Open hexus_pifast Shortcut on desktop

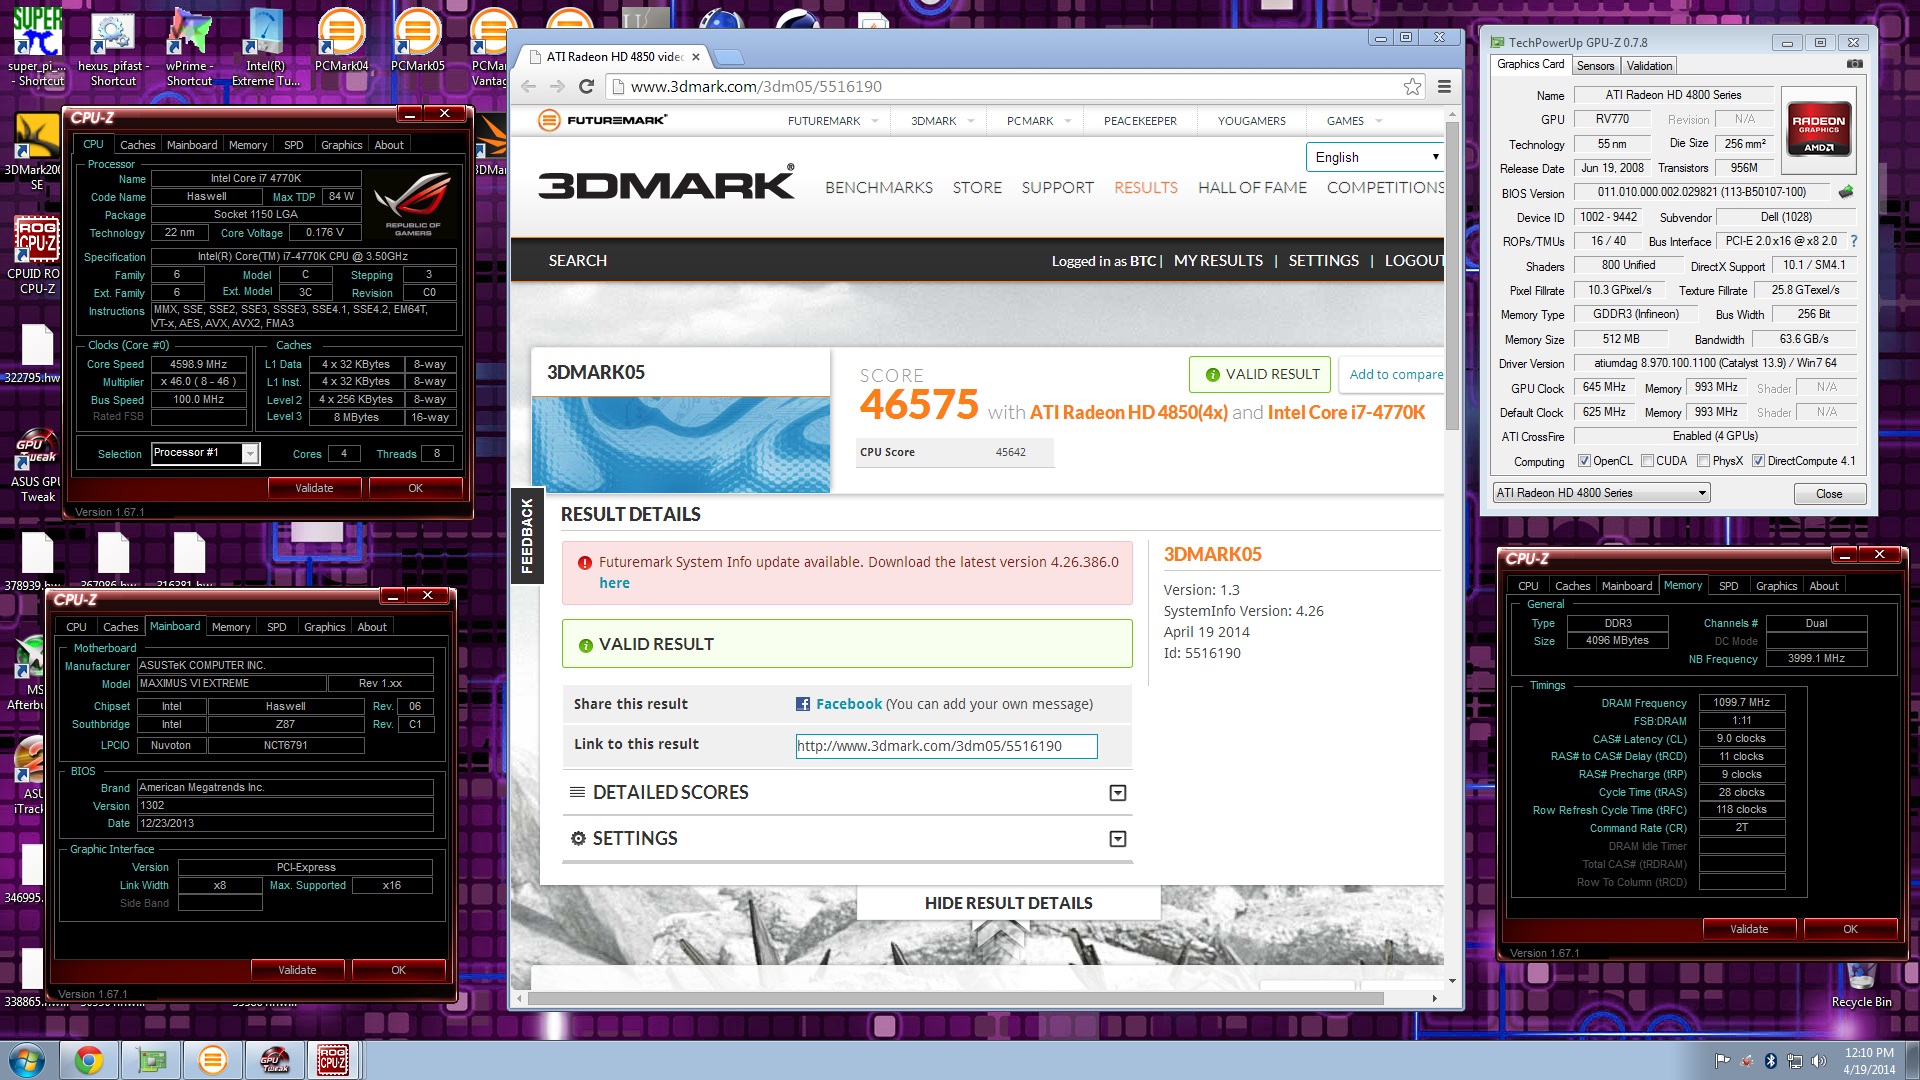pyautogui.click(x=113, y=45)
